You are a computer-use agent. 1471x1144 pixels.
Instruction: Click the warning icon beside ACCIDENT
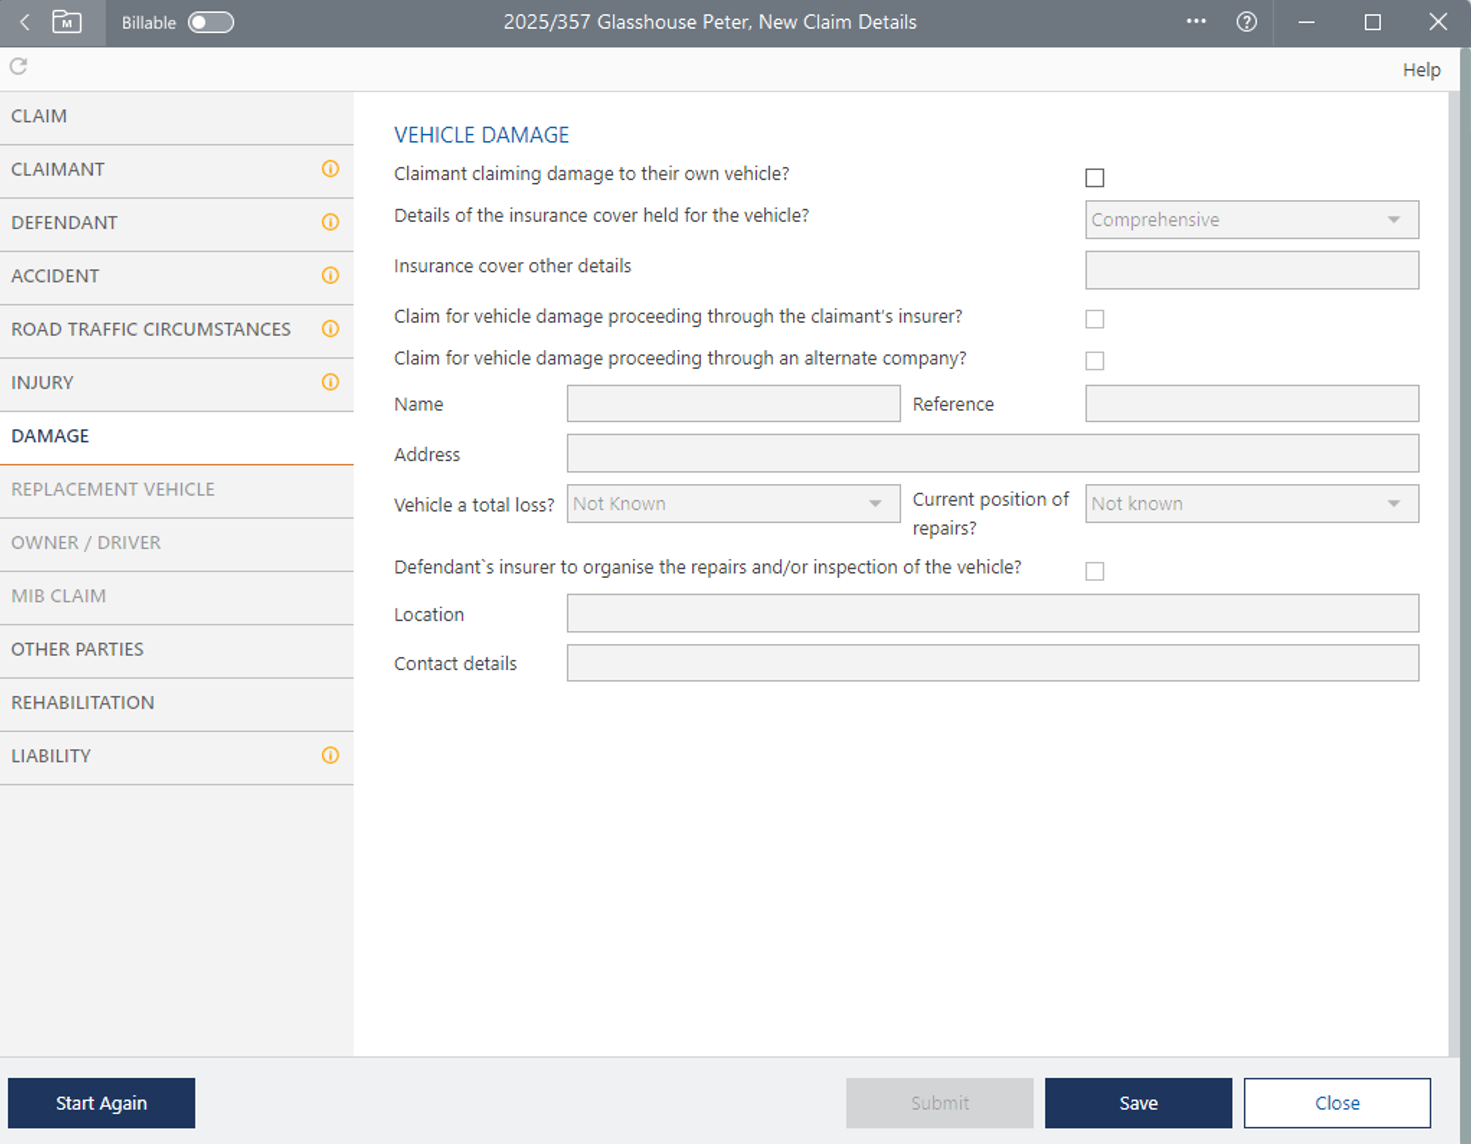330,276
